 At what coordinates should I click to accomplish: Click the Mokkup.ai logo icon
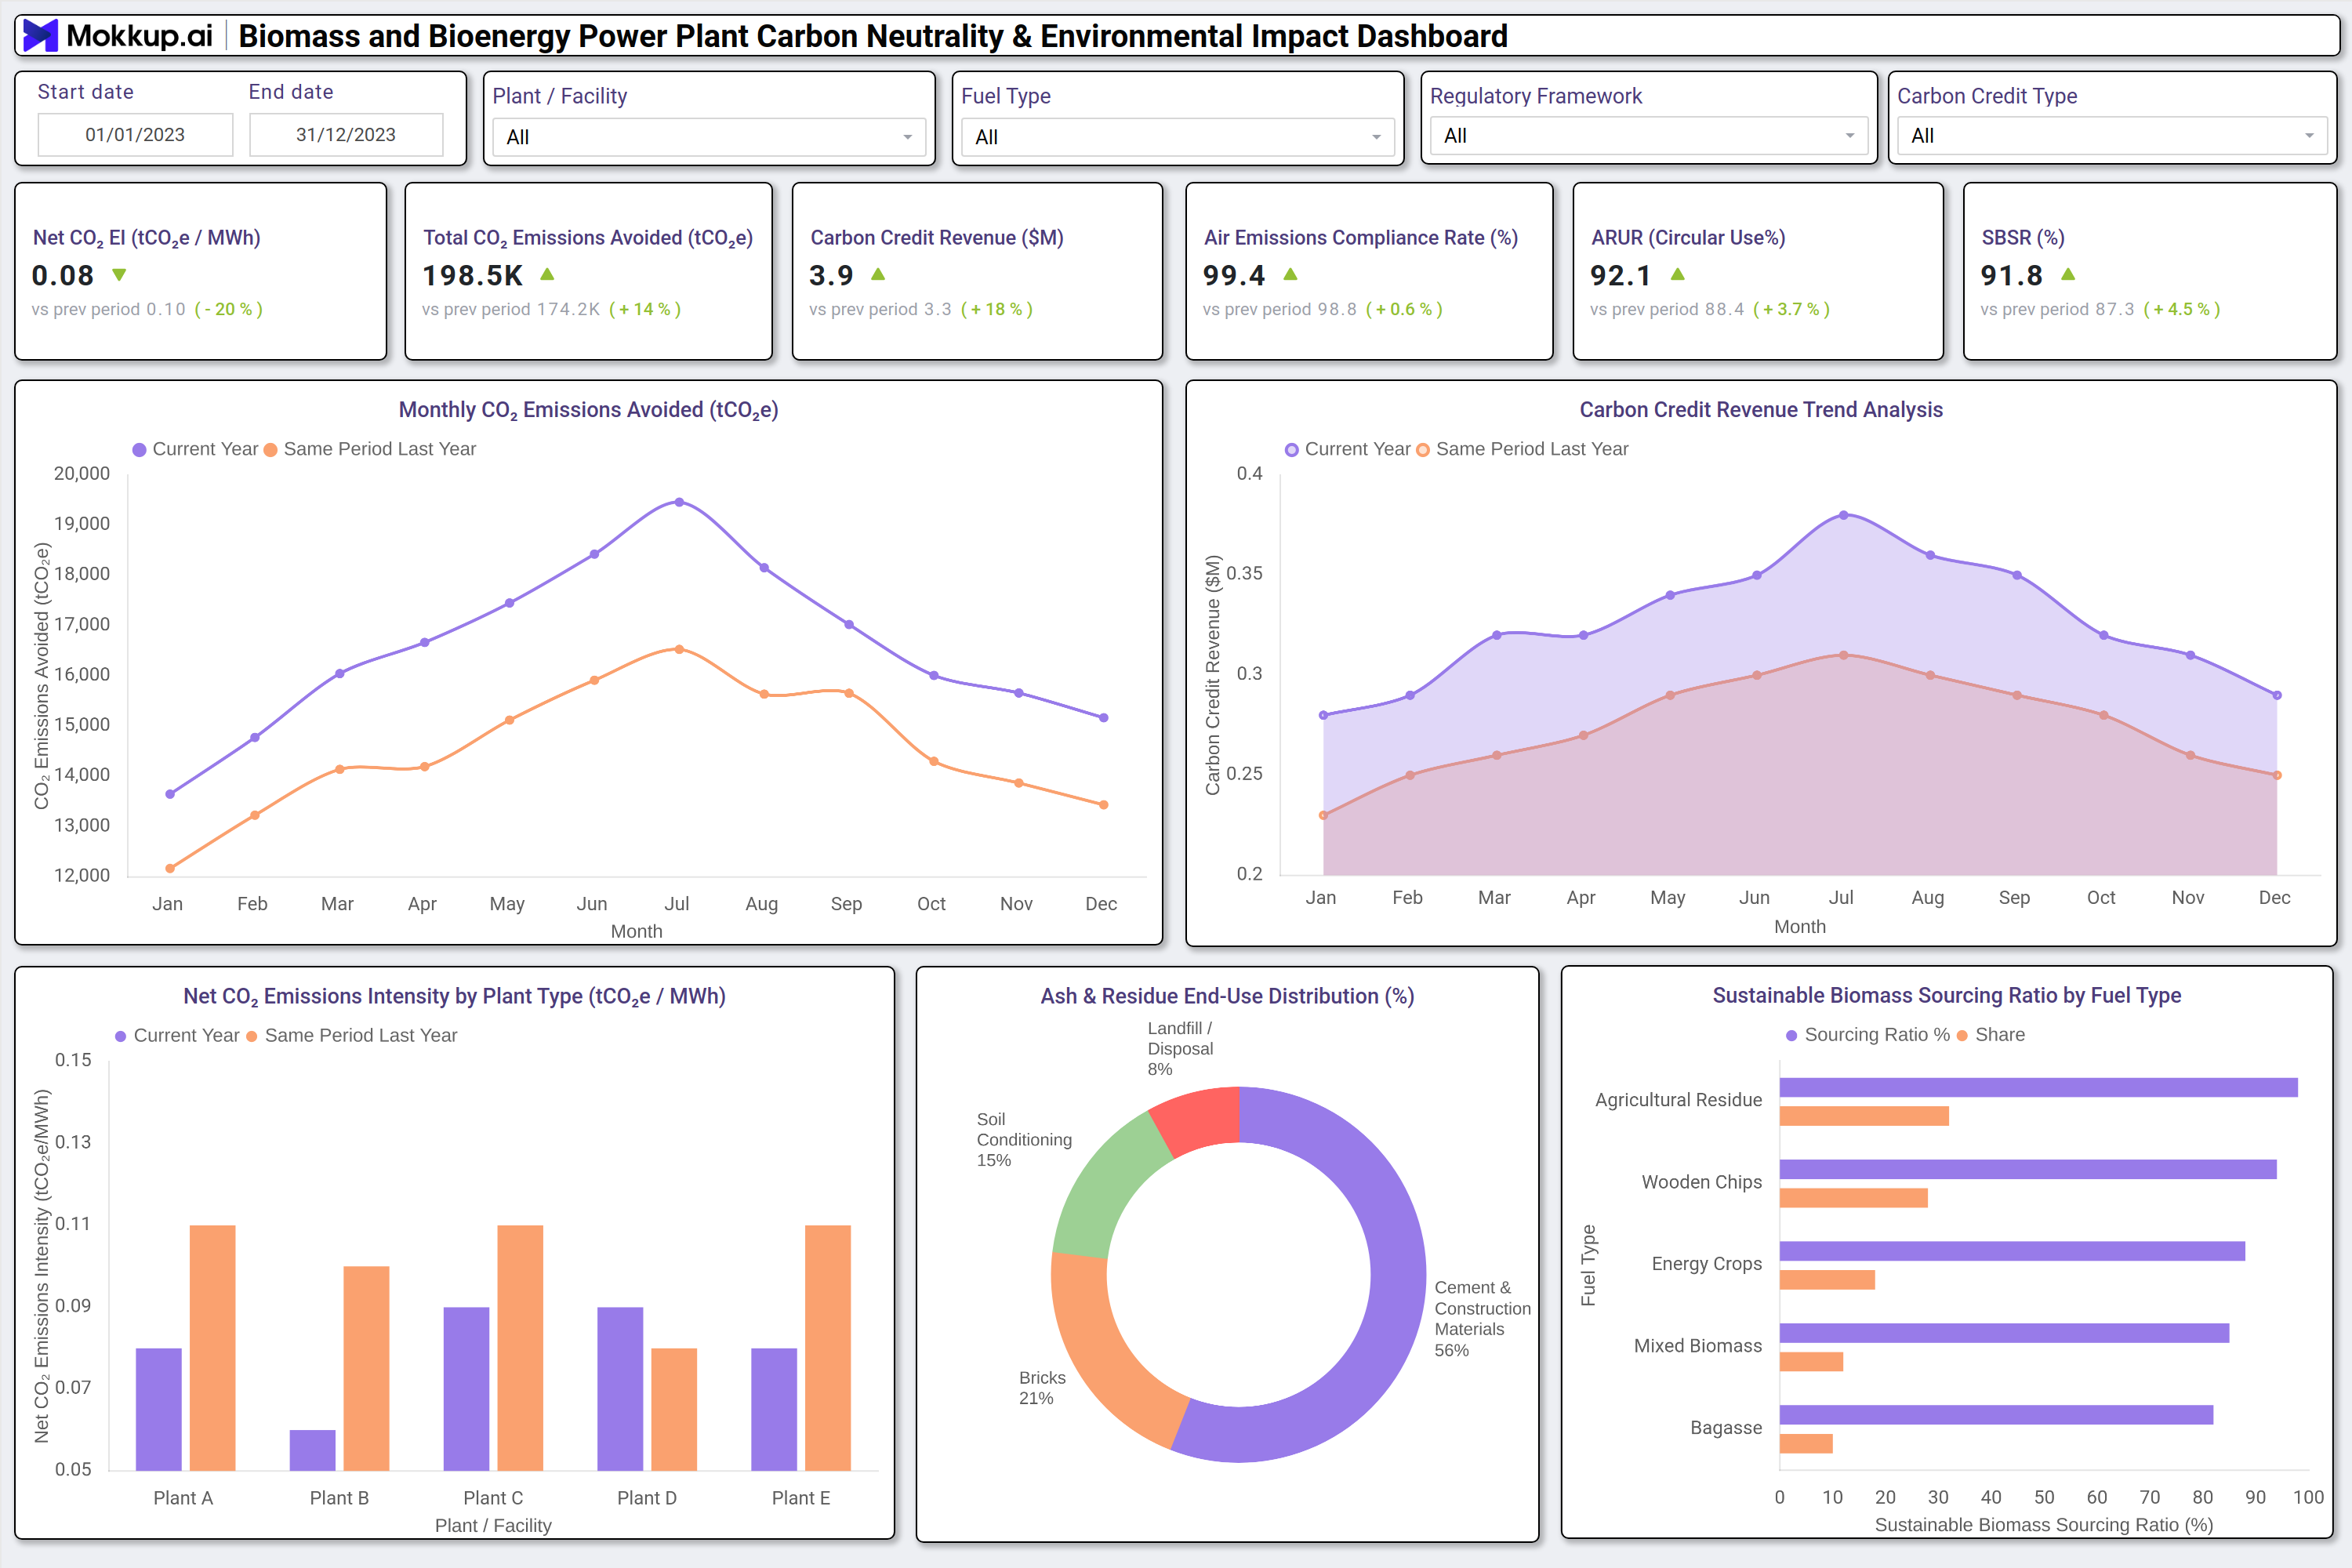point(41,36)
